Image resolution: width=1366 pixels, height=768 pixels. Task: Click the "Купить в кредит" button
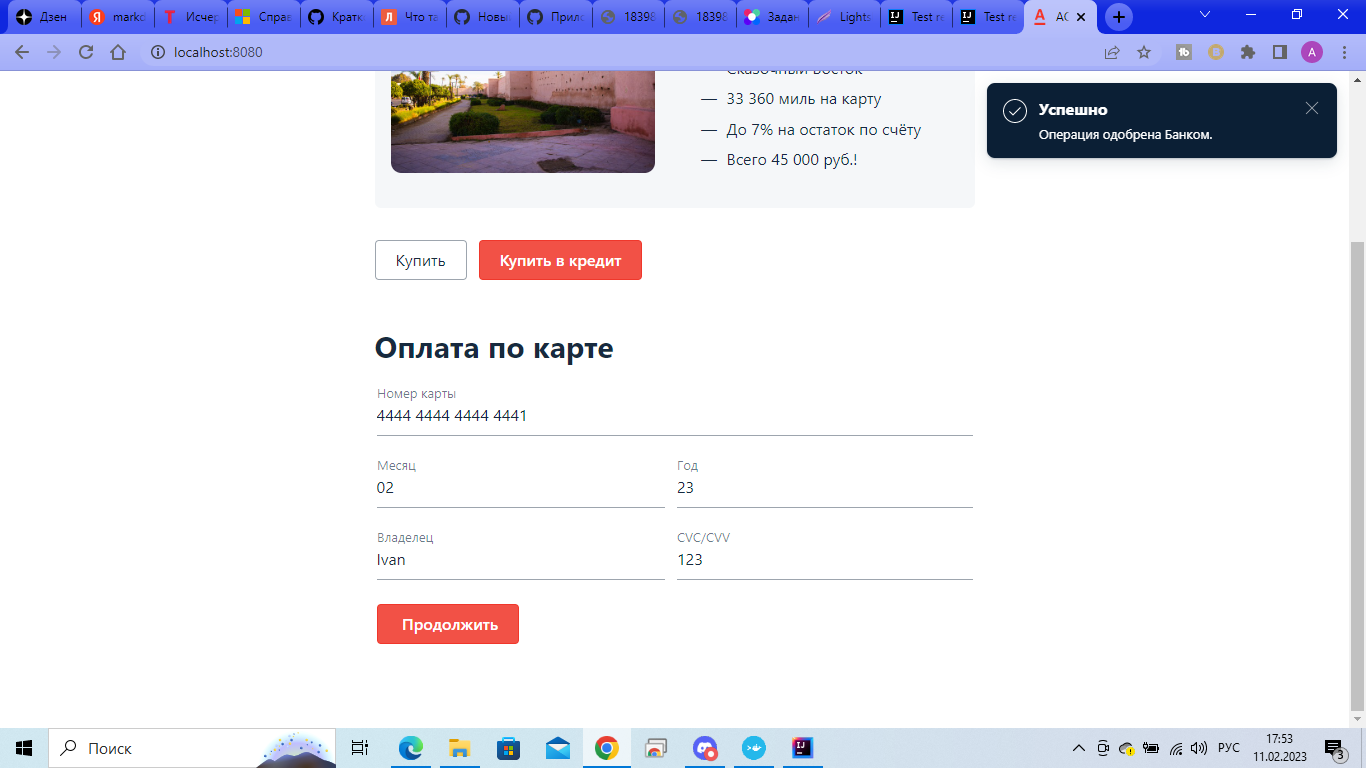[560, 260]
